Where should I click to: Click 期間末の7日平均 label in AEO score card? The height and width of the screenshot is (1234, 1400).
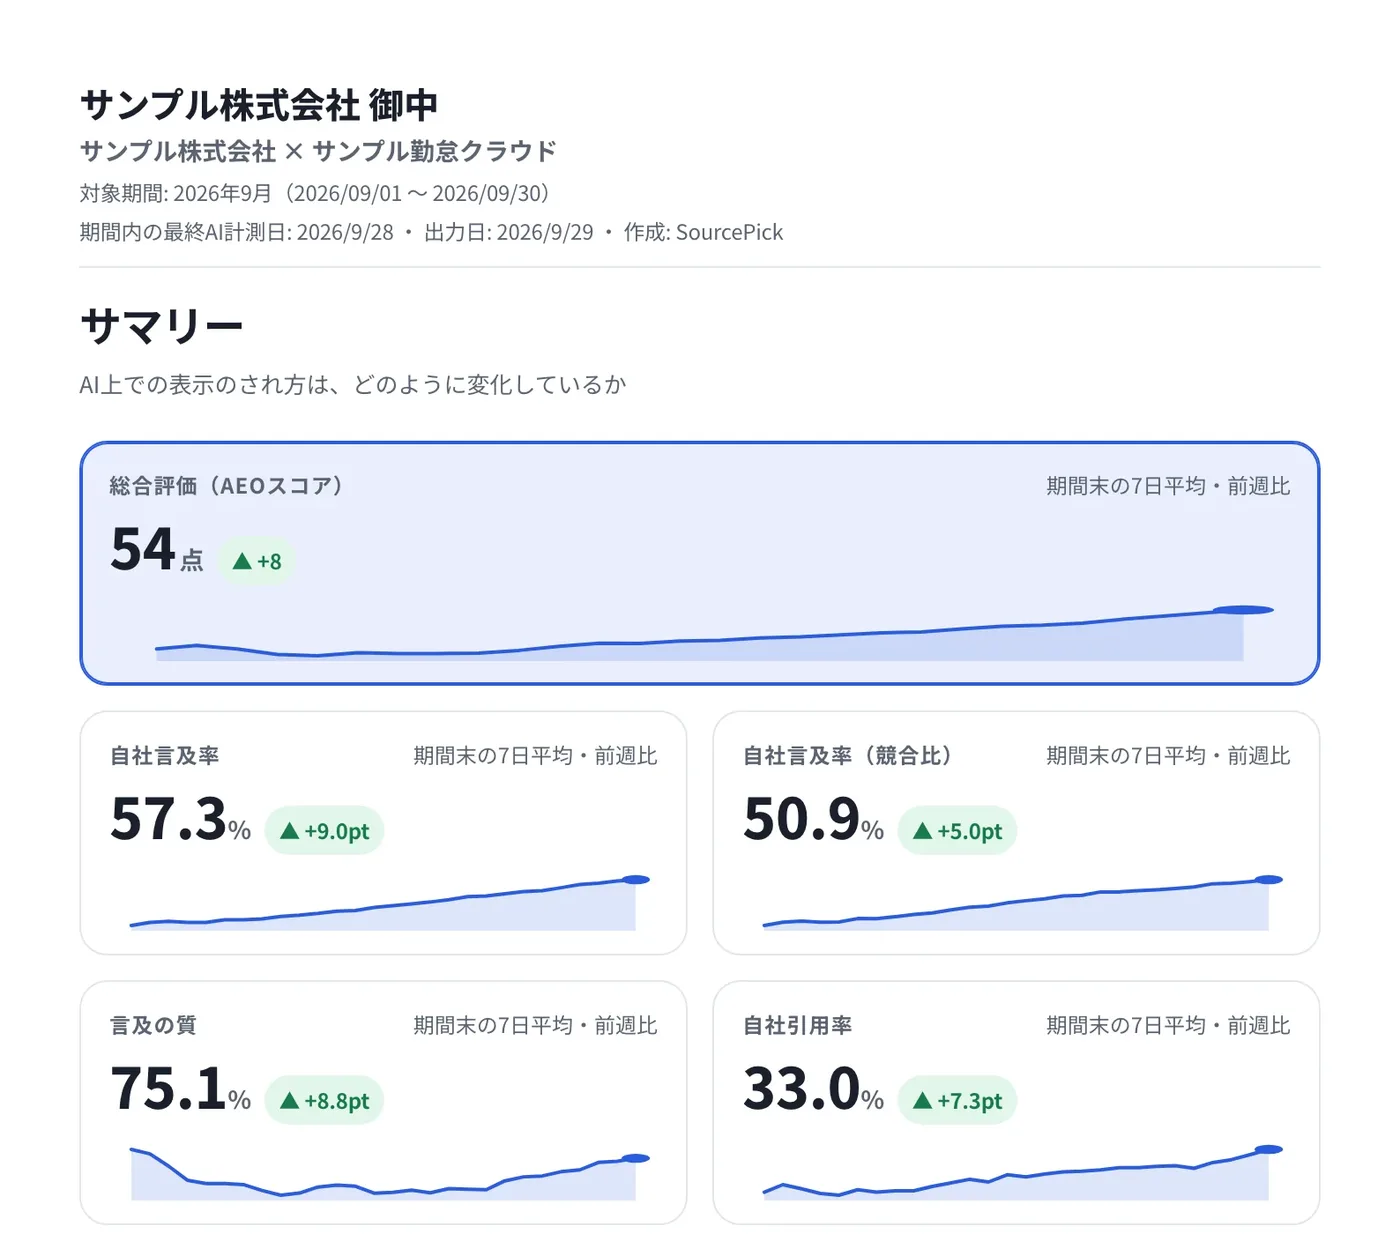pos(1168,486)
